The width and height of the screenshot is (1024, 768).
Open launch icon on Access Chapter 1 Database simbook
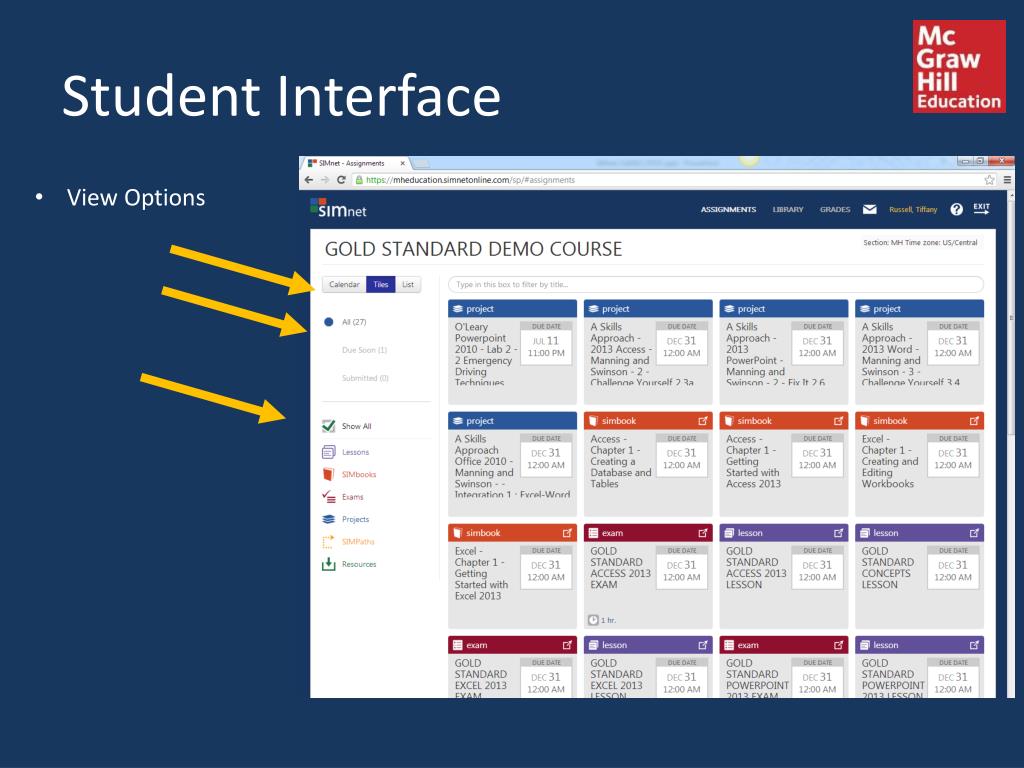click(703, 421)
